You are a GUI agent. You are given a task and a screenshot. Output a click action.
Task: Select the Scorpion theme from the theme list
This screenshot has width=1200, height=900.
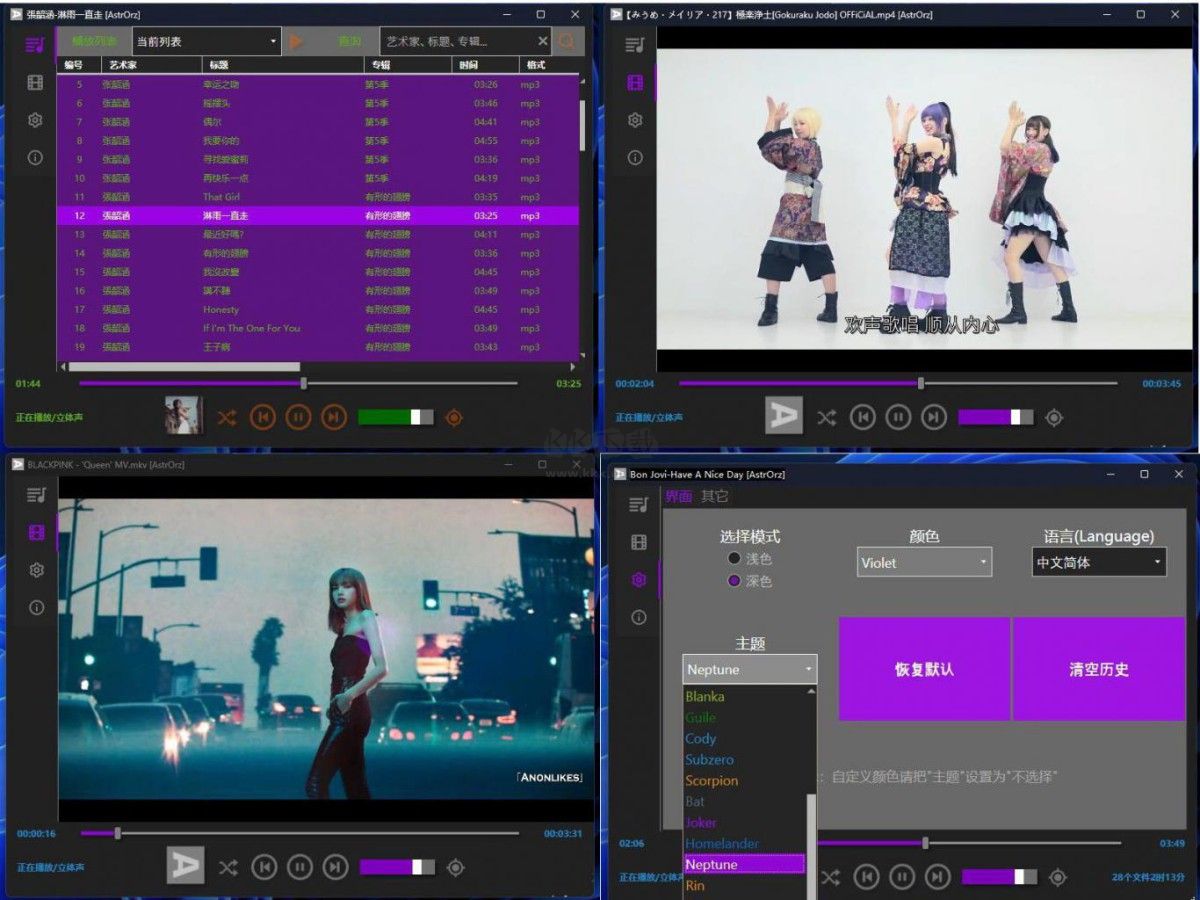coord(712,780)
